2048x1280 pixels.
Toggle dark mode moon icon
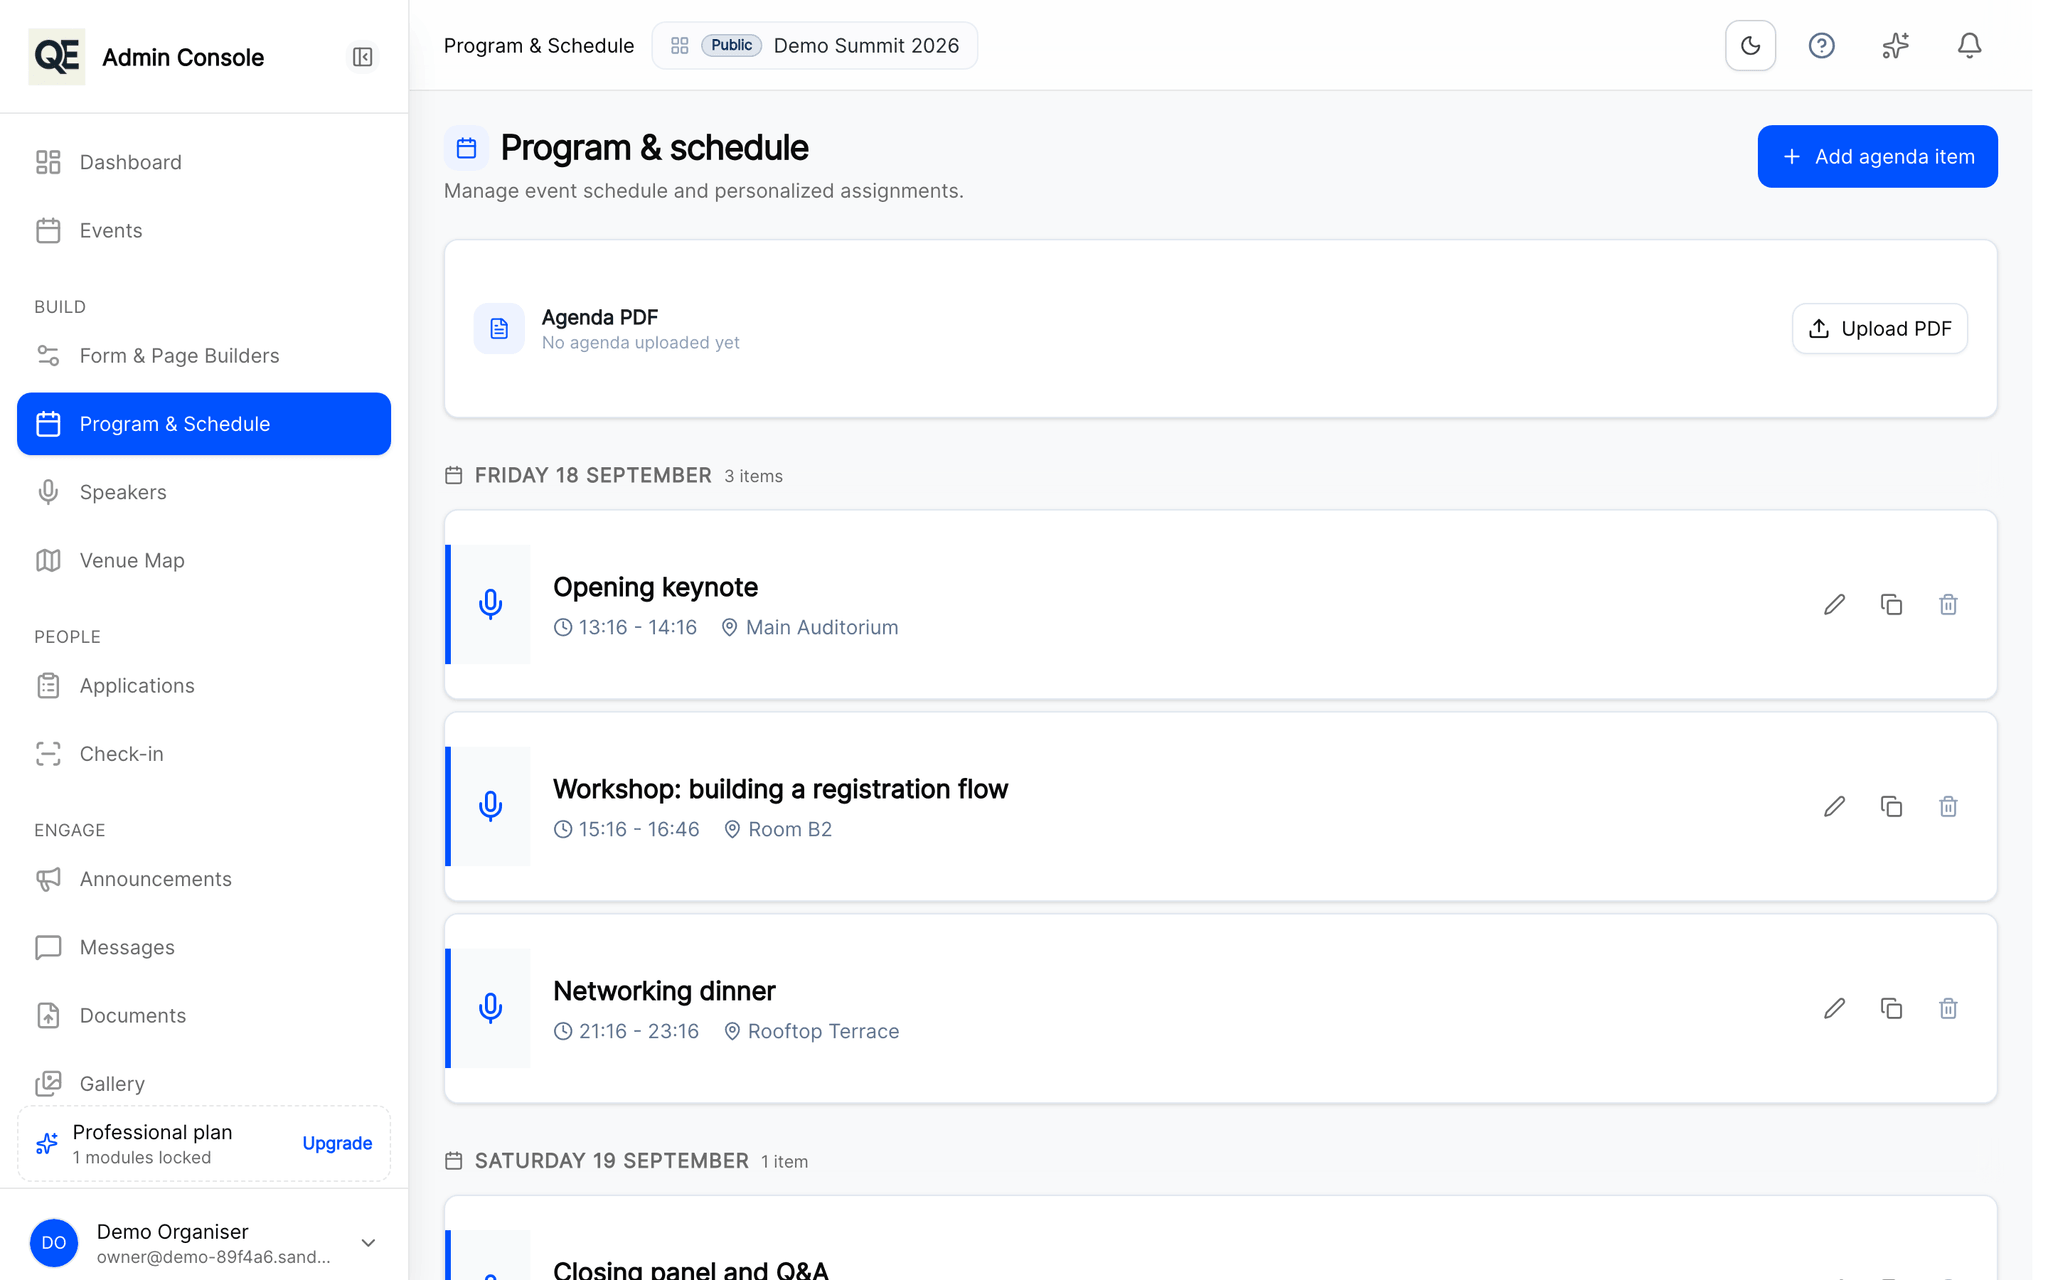(x=1750, y=46)
